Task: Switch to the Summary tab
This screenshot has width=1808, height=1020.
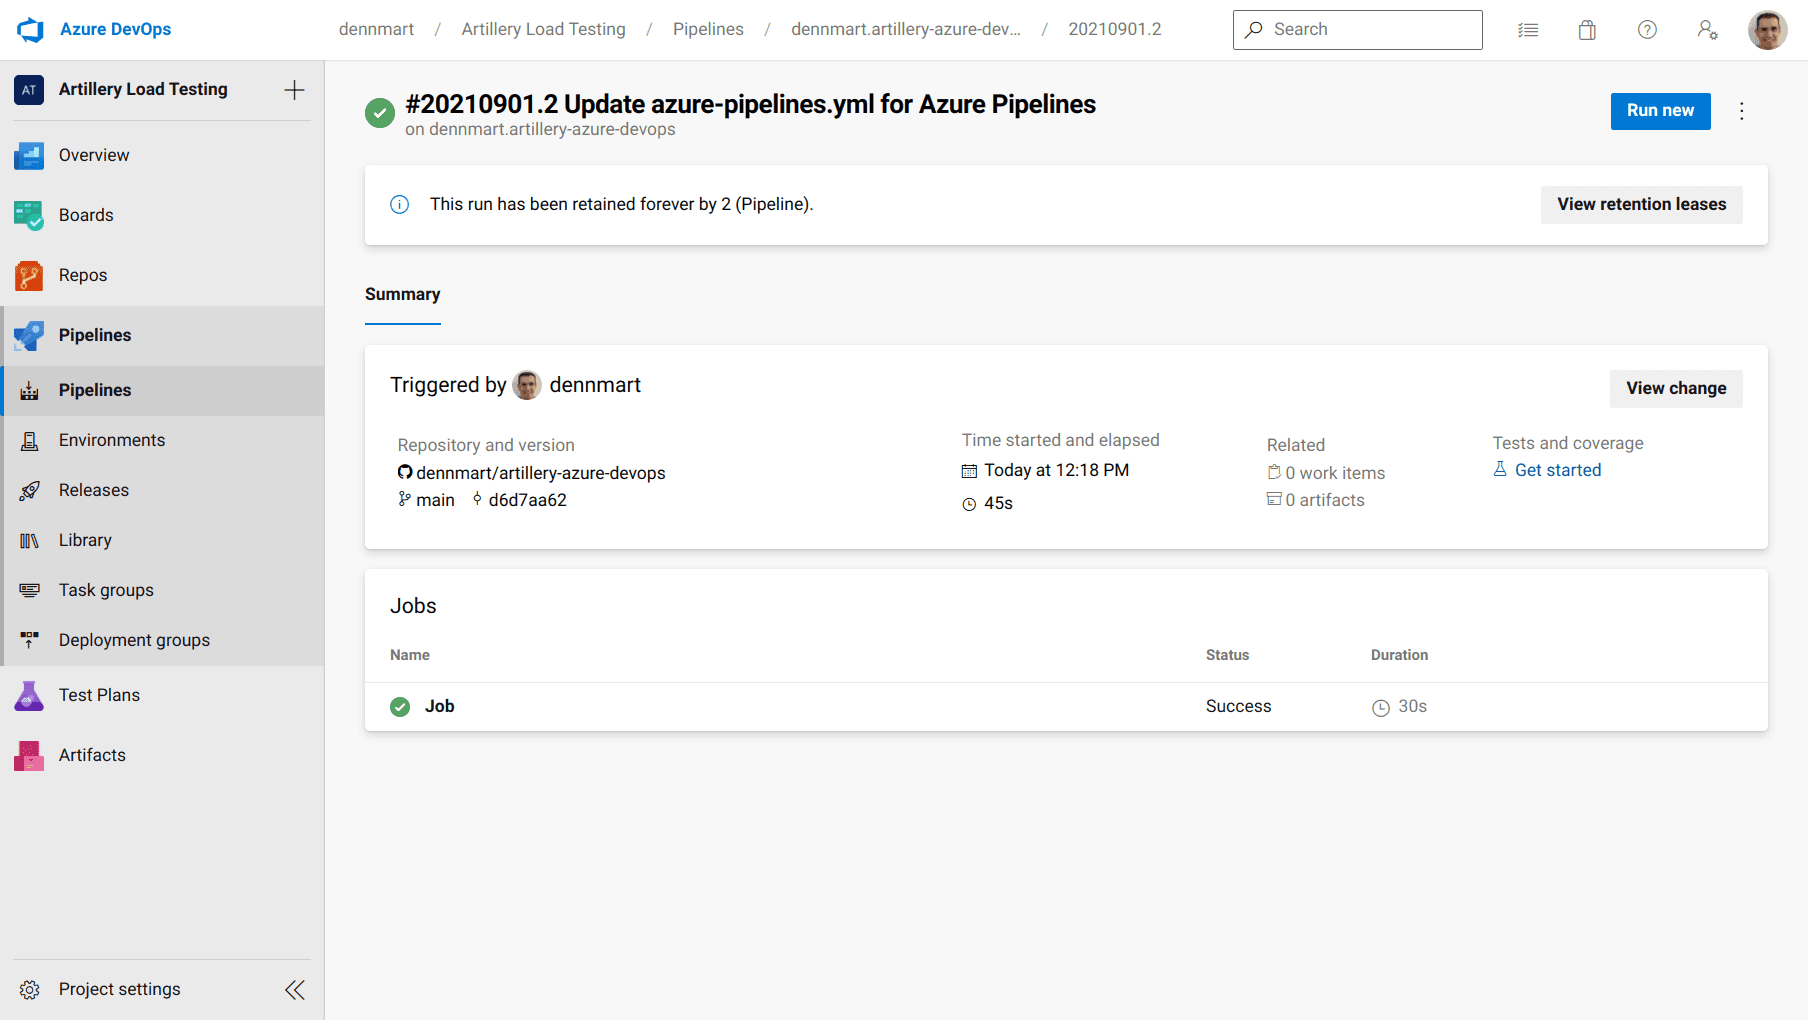Action: coord(402,294)
